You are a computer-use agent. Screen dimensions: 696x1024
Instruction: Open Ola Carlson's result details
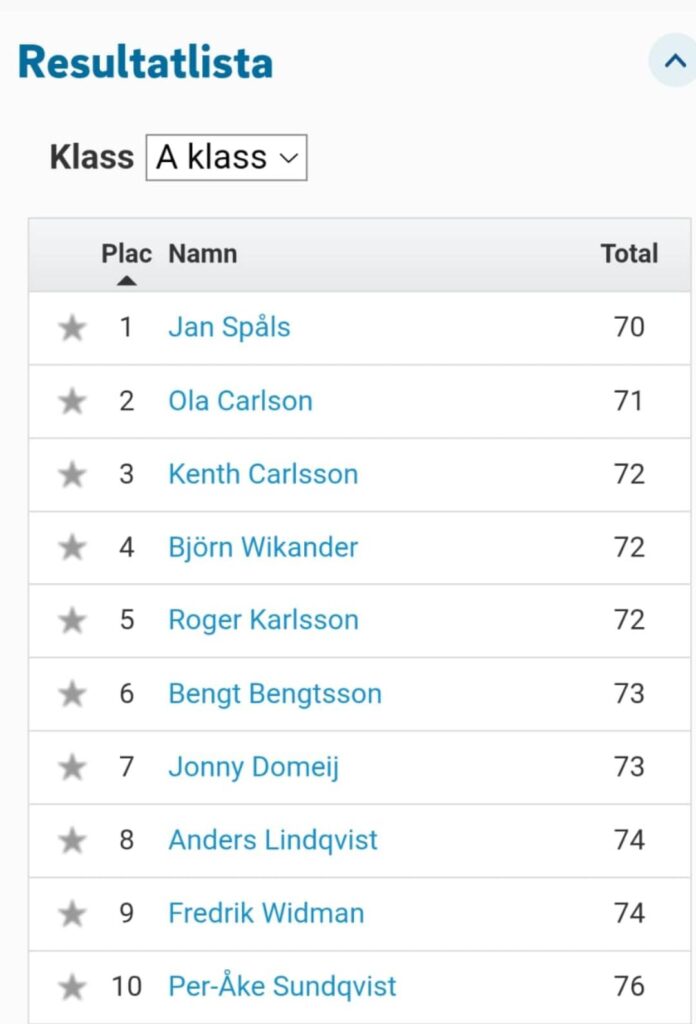[240, 401]
